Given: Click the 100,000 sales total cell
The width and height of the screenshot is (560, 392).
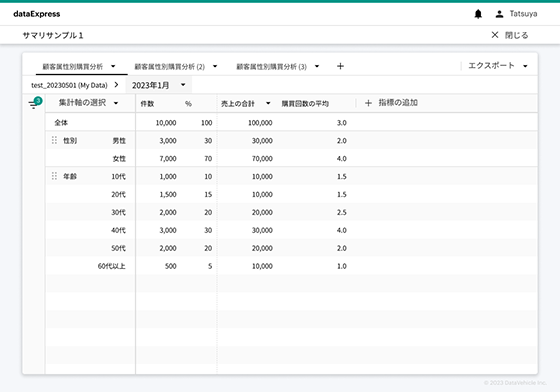Looking at the screenshot, I should point(260,122).
